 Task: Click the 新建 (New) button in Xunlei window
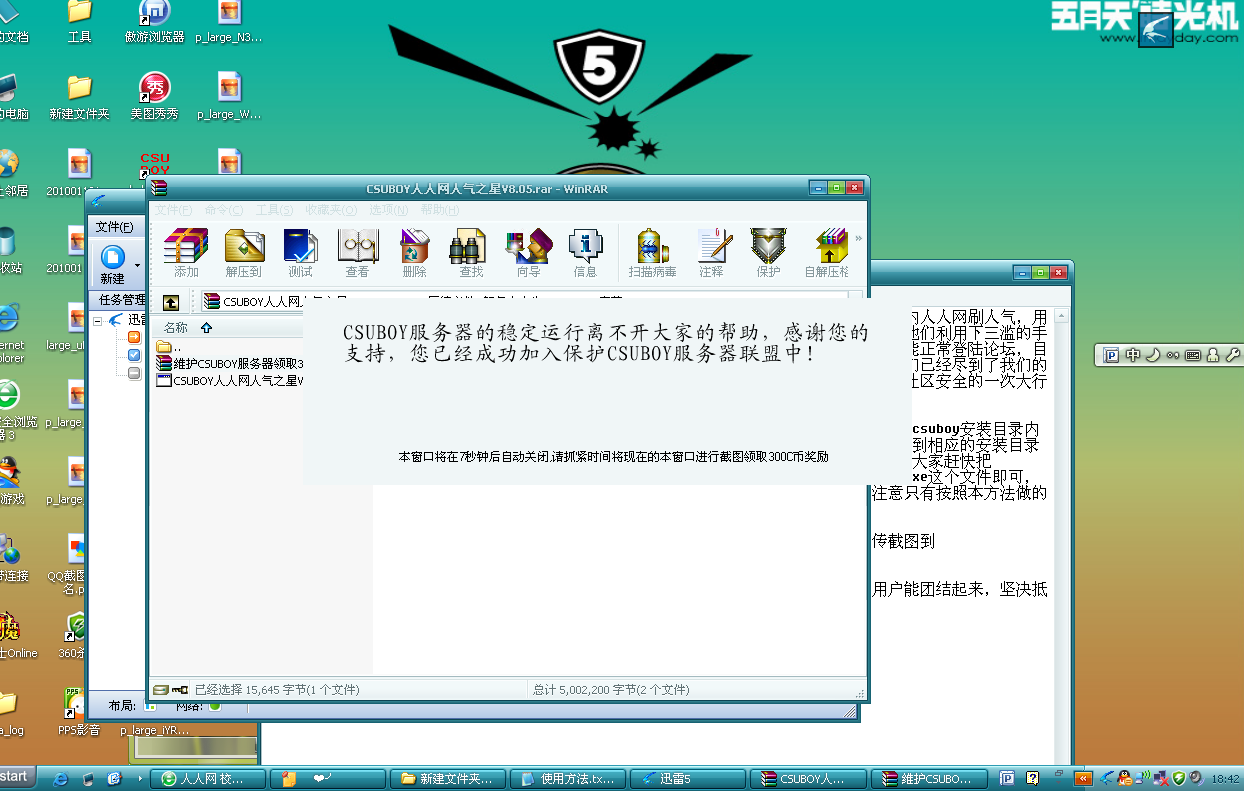pos(113,265)
